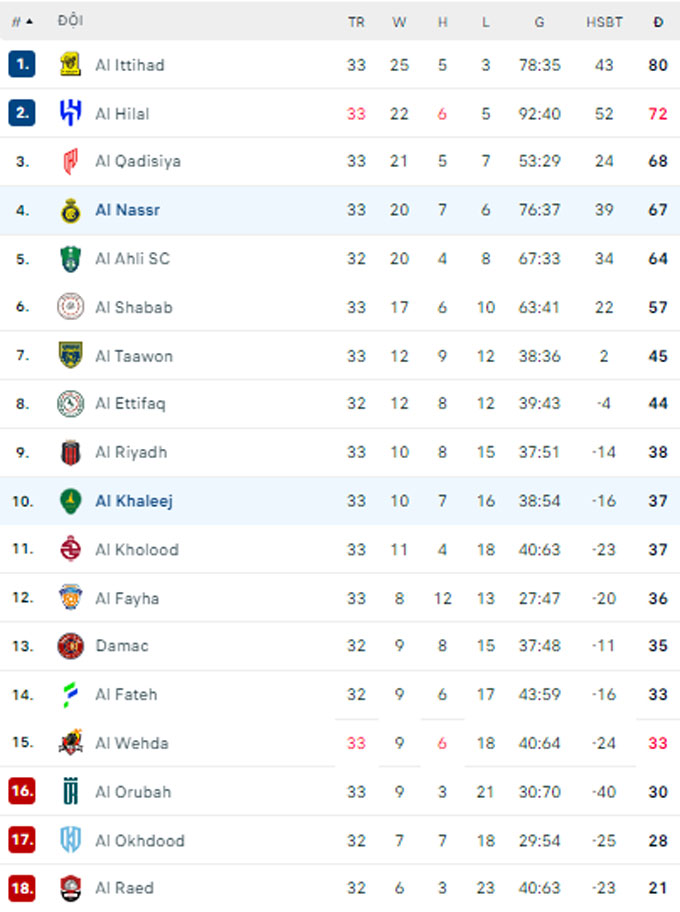Click the blue rank 1 position badge
680x912 pixels.
22,64
